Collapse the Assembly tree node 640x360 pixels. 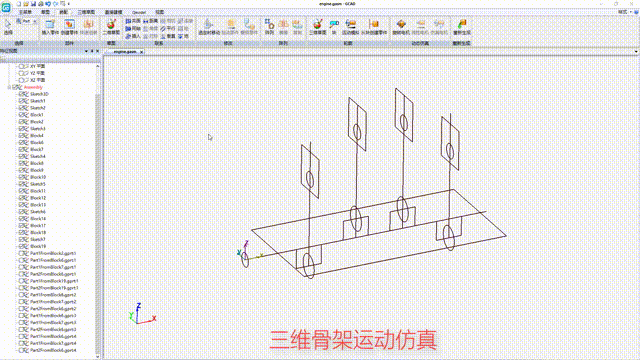coord(9,87)
